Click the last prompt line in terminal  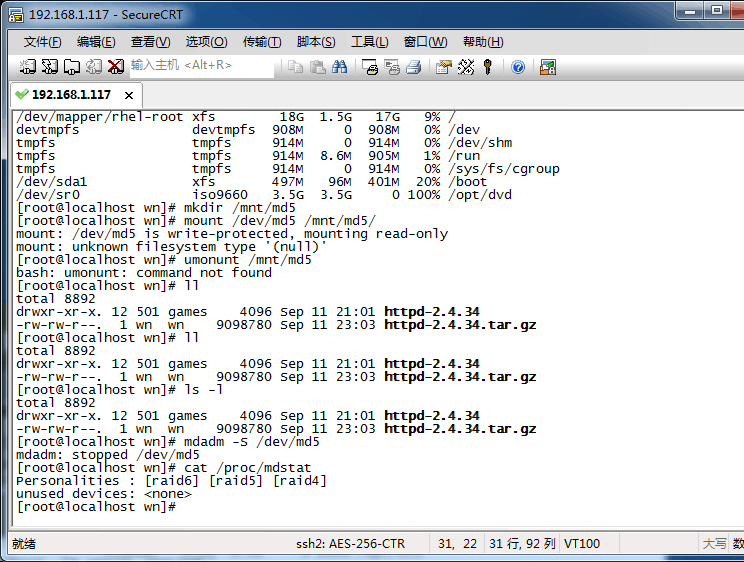point(96,507)
